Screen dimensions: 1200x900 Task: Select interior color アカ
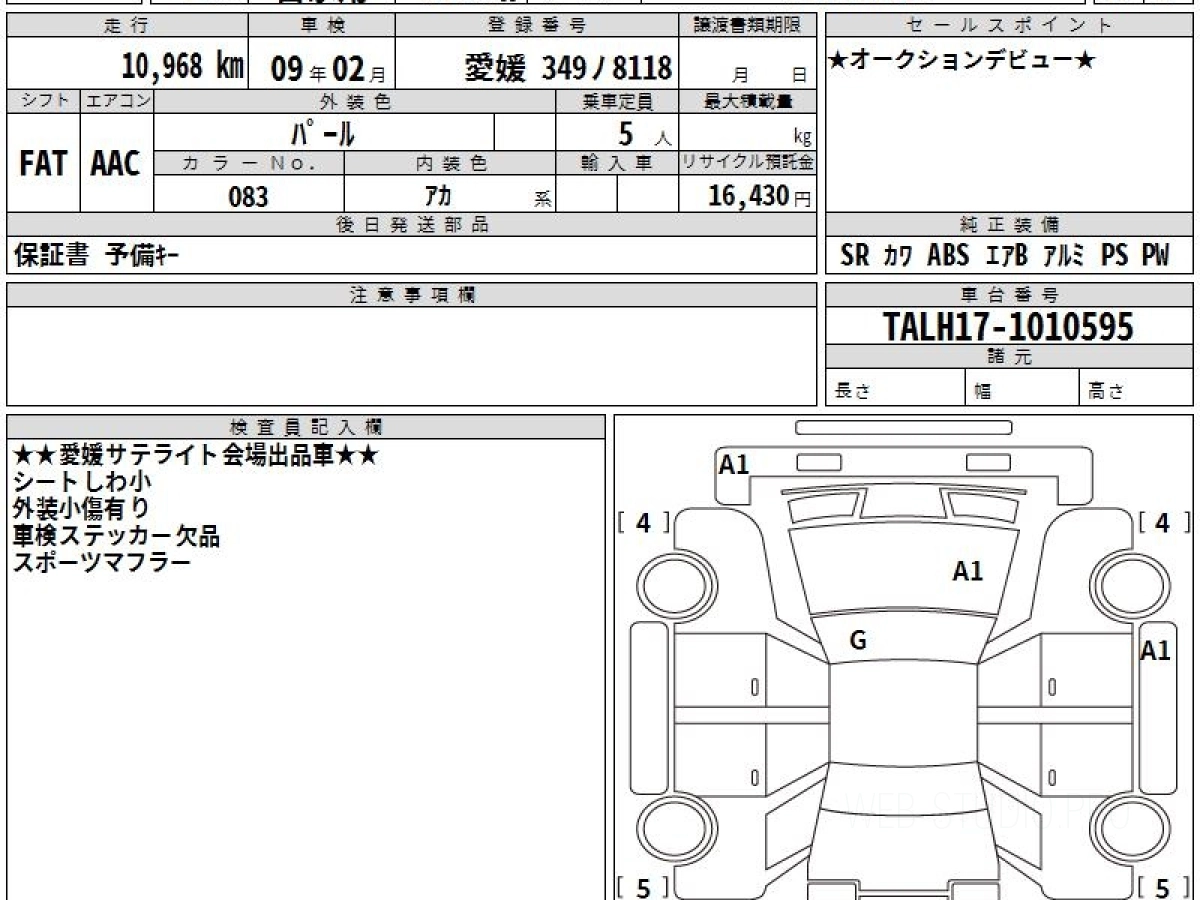(x=438, y=195)
